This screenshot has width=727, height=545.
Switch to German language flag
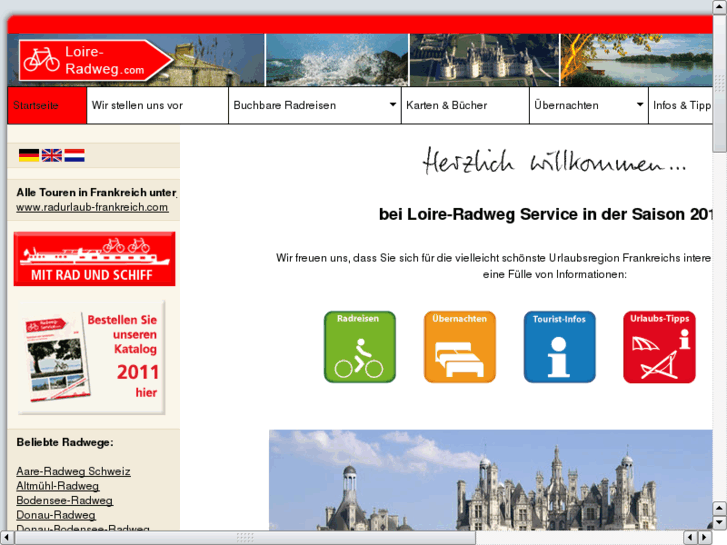point(29,155)
